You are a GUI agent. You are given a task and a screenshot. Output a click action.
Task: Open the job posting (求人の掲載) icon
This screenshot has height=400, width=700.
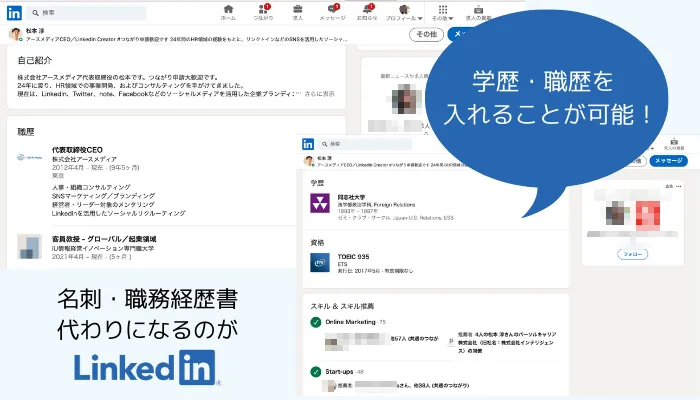coord(478,12)
